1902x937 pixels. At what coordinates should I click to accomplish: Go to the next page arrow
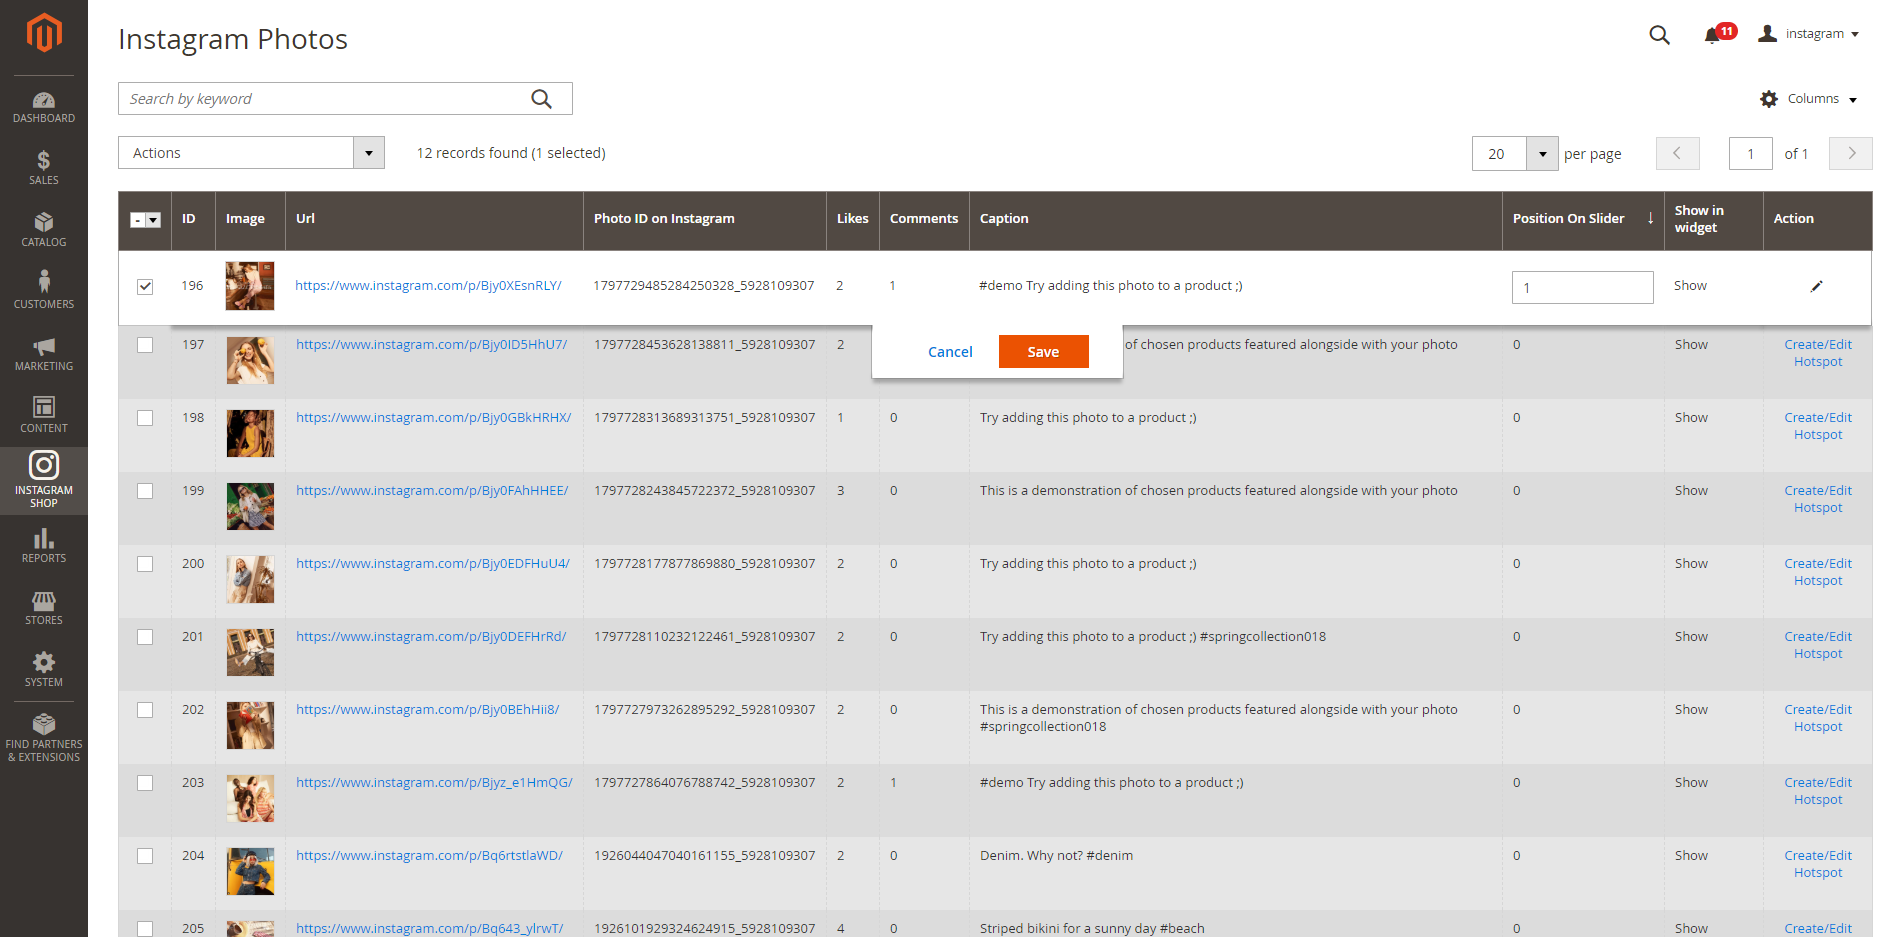(1851, 153)
